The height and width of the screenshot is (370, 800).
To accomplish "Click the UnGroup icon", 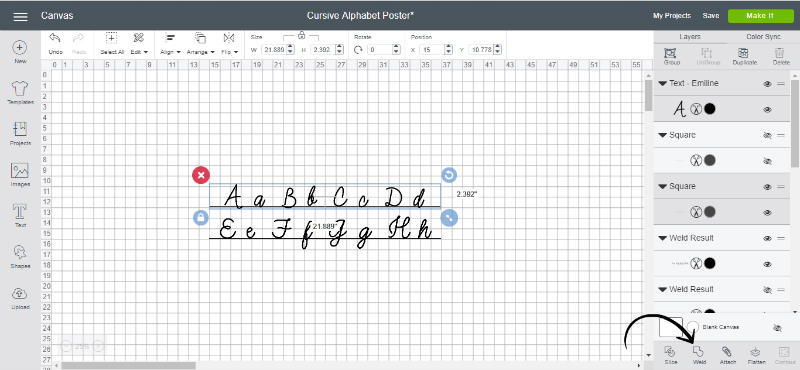I will (x=707, y=56).
